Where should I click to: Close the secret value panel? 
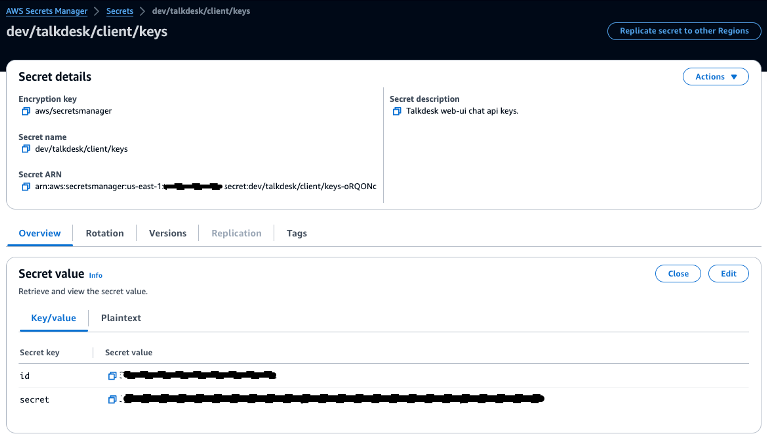click(x=678, y=274)
